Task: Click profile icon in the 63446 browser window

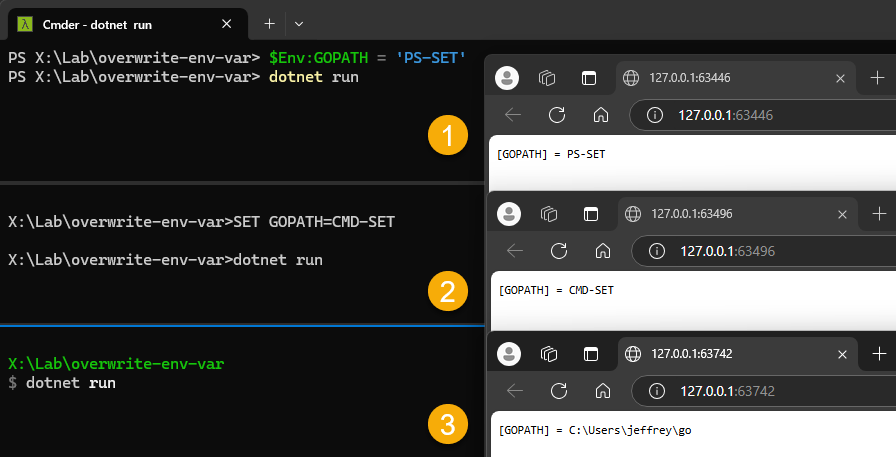Action: pyautogui.click(x=508, y=77)
